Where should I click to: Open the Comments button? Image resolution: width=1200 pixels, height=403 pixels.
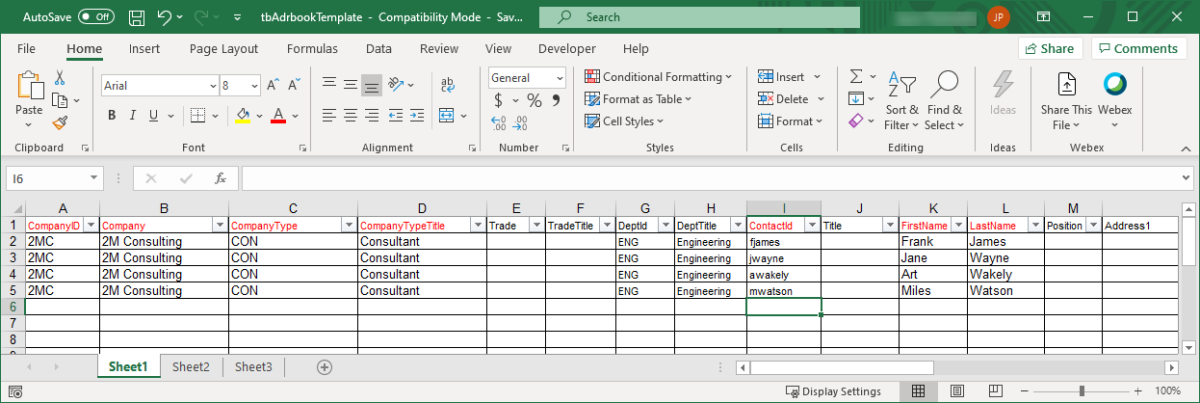pyautogui.click(x=1136, y=48)
